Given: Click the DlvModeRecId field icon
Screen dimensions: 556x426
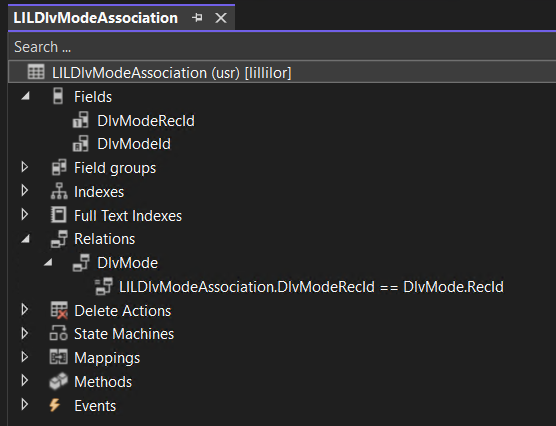Looking at the screenshot, I should pyautogui.click(x=80, y=120).
